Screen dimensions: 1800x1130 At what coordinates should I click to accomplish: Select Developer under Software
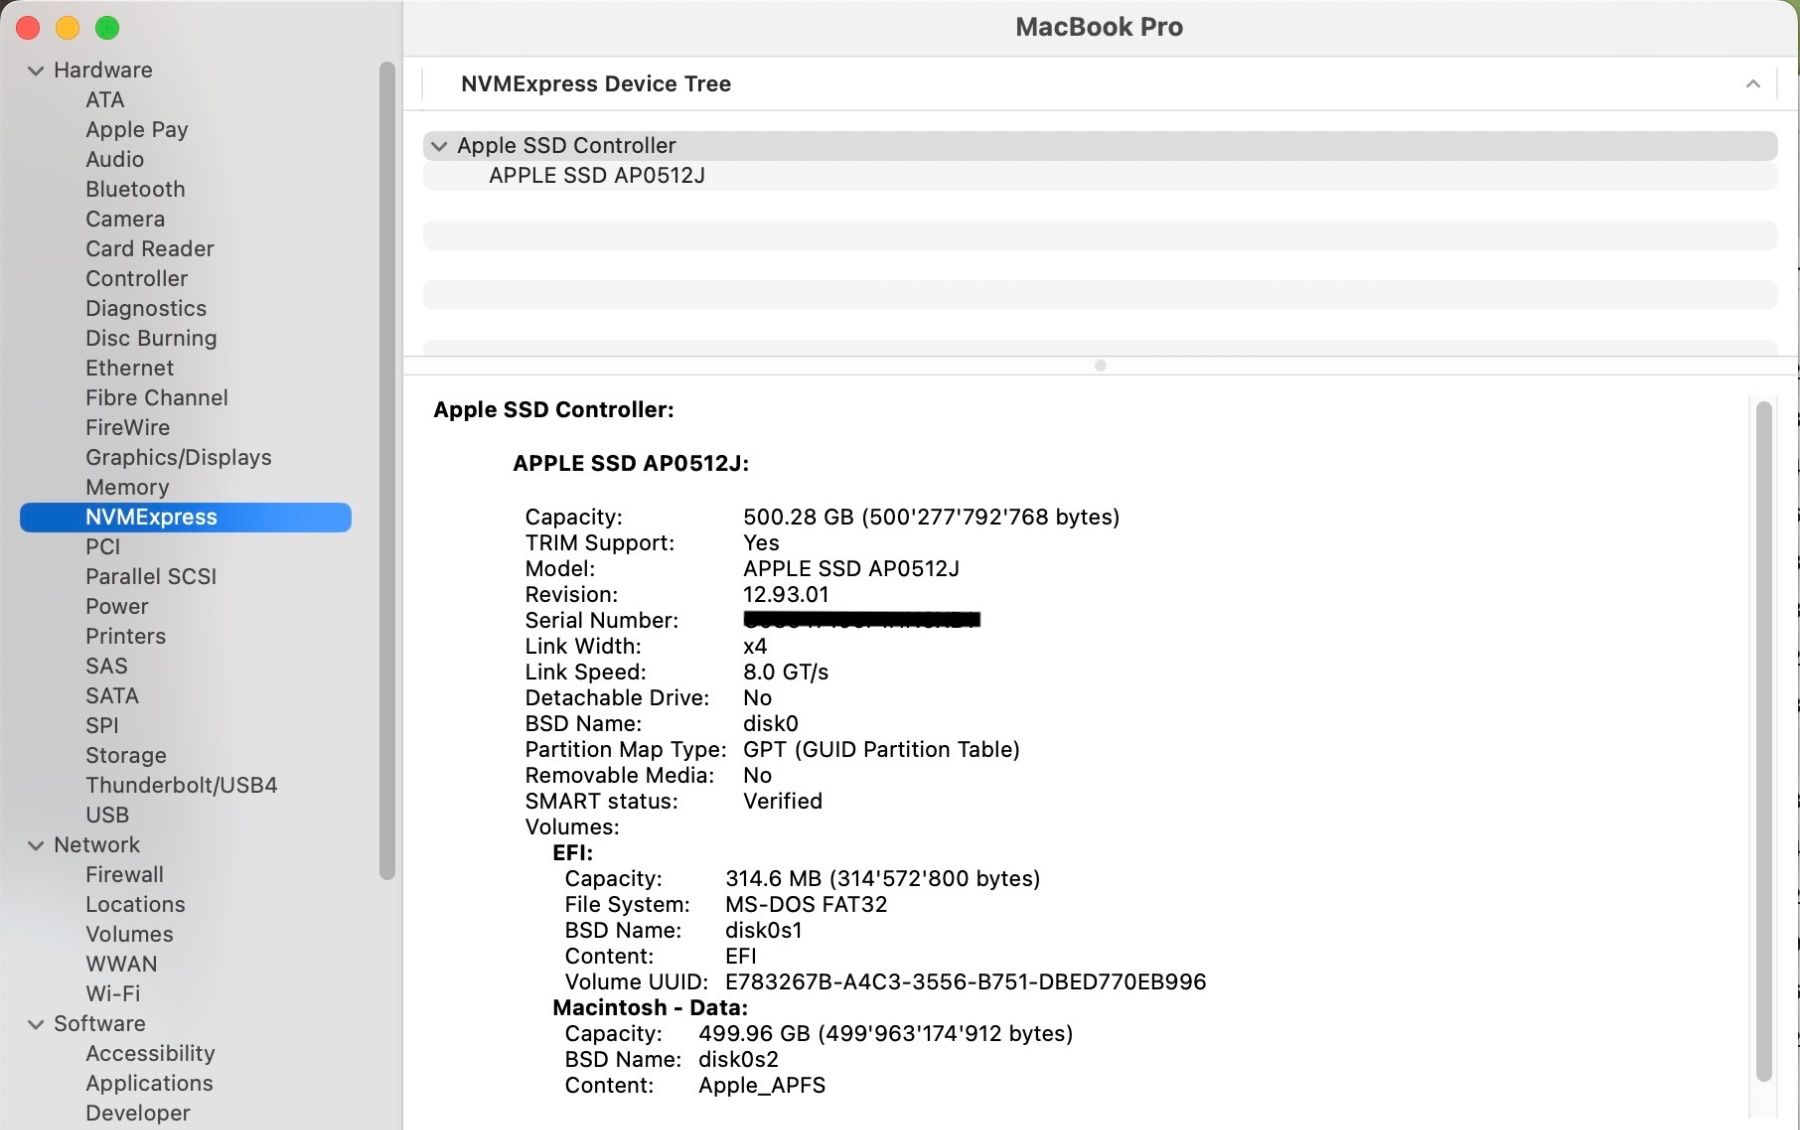[x=138, y=1113]
